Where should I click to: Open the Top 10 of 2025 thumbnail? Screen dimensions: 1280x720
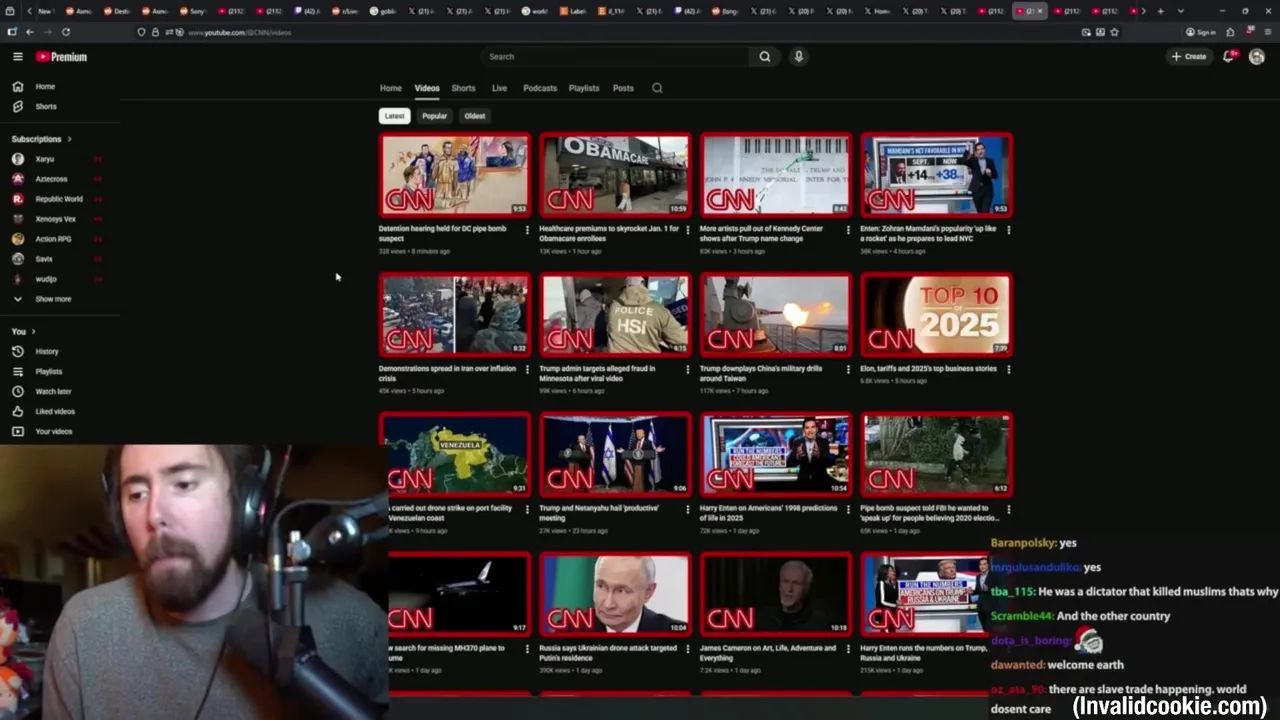tap(936, 315)
